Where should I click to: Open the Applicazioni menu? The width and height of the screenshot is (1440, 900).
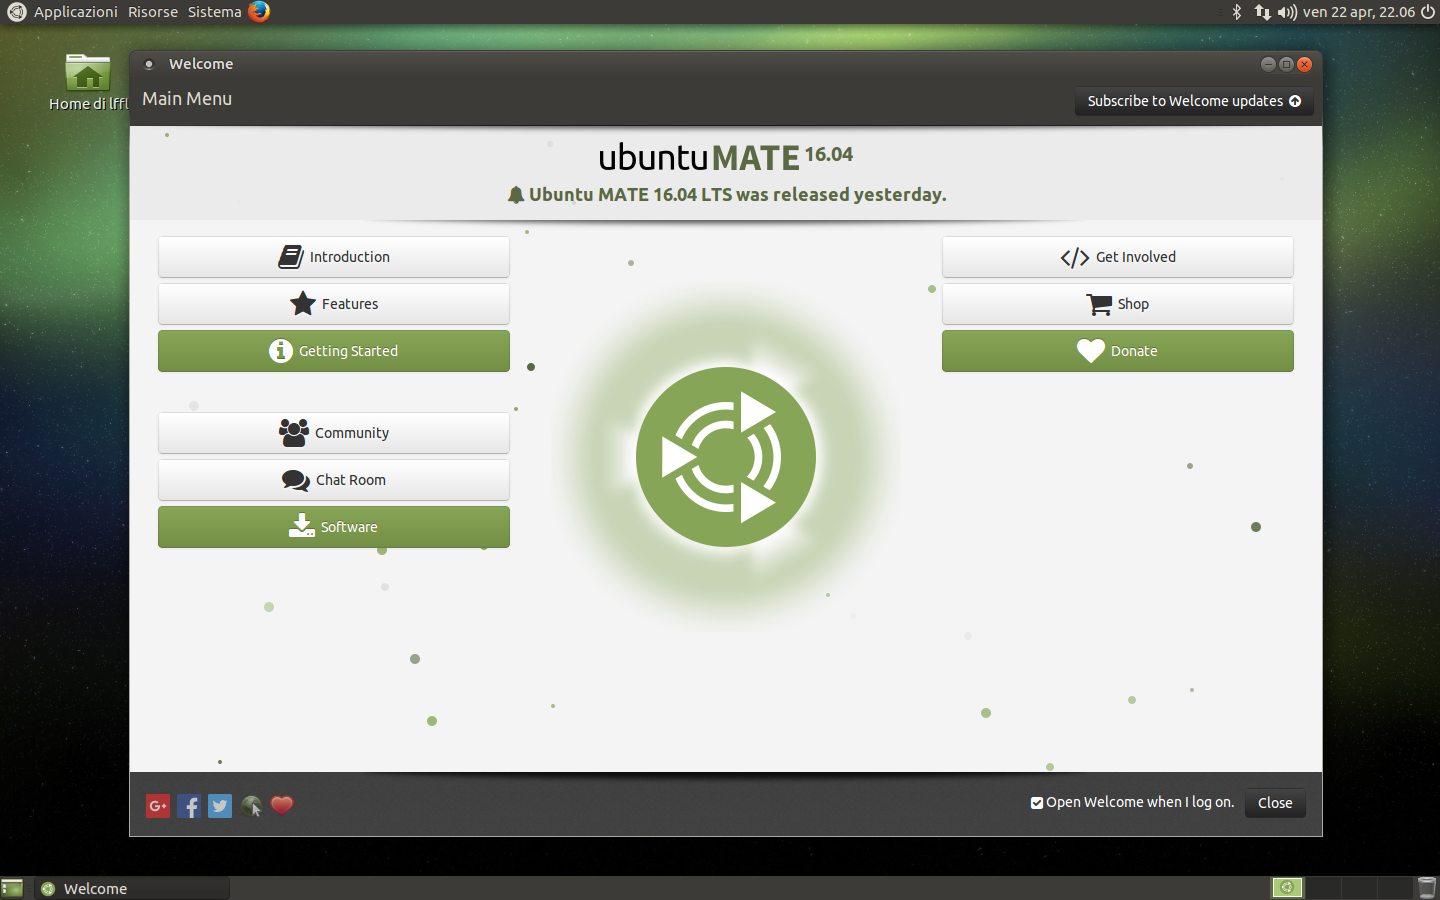click(76, 12)
